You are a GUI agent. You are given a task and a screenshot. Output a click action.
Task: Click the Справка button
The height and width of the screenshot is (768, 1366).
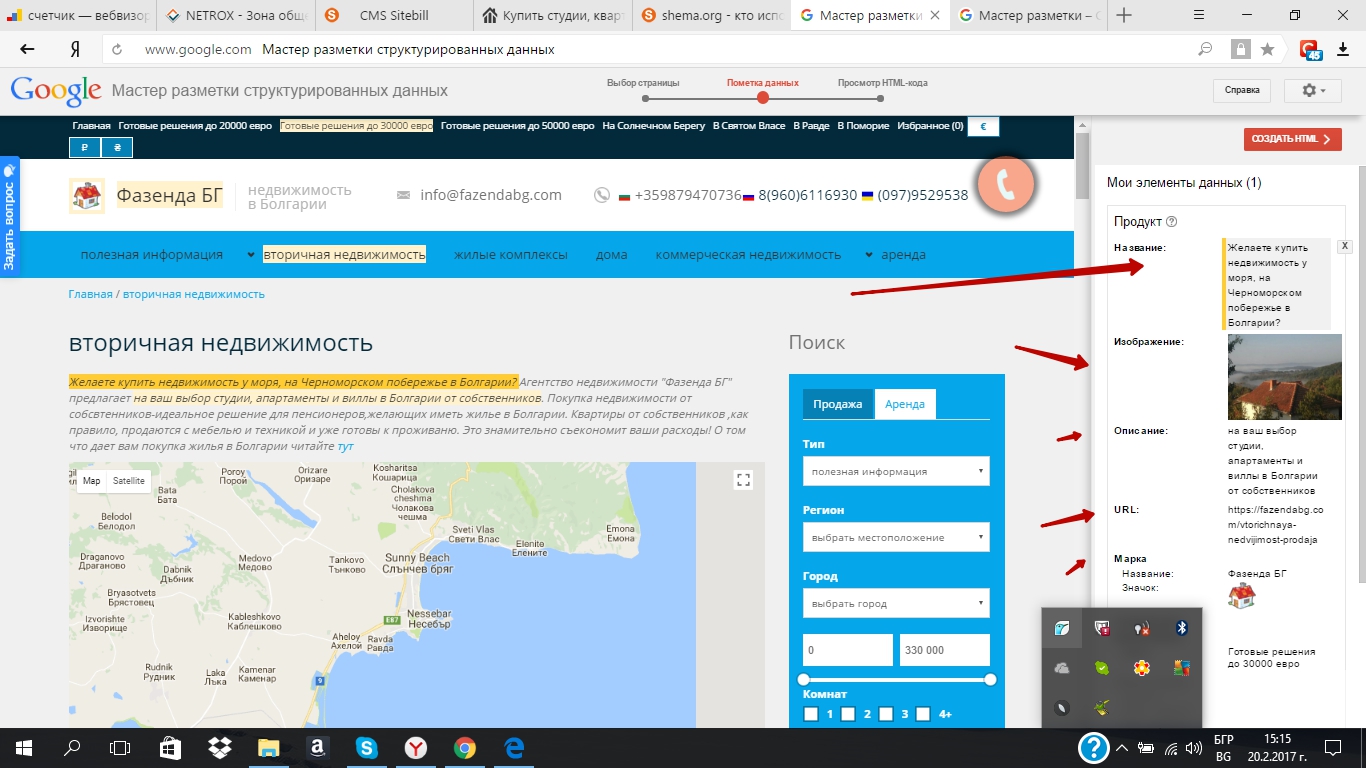tap(1242, 90)
